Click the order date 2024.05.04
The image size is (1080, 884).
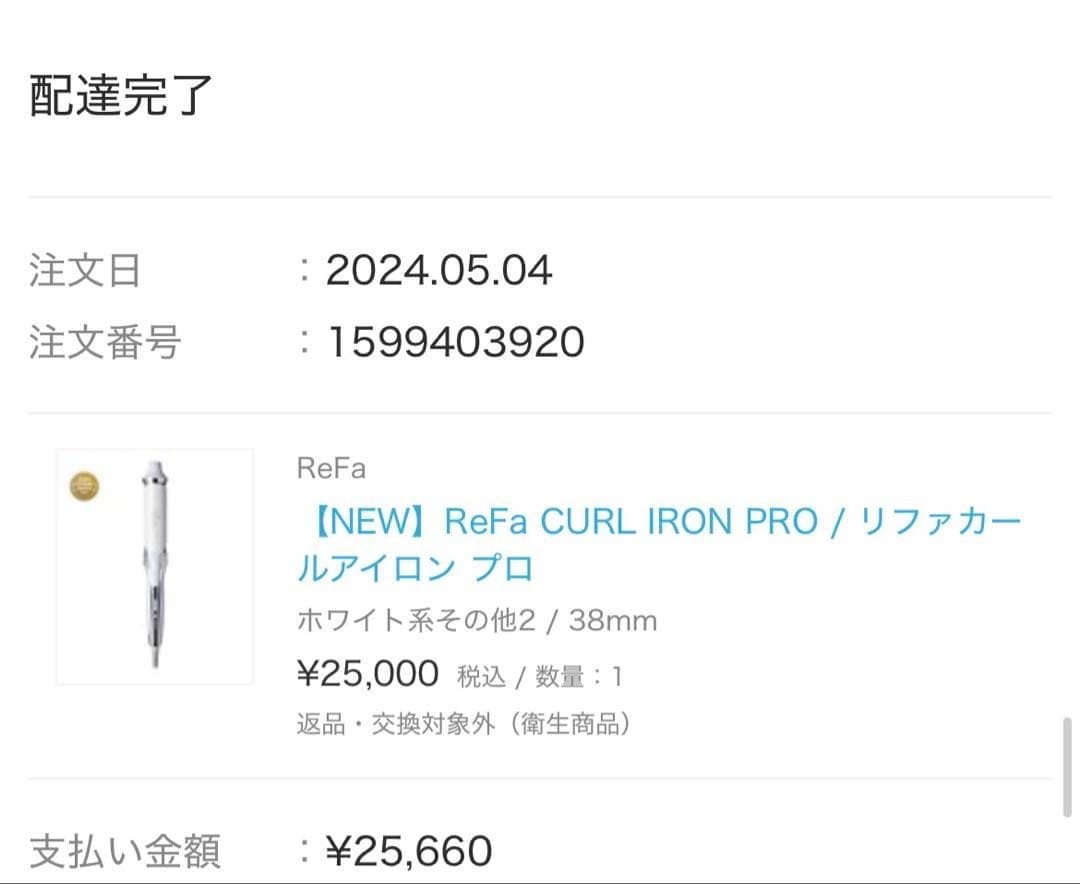(435, 270)
